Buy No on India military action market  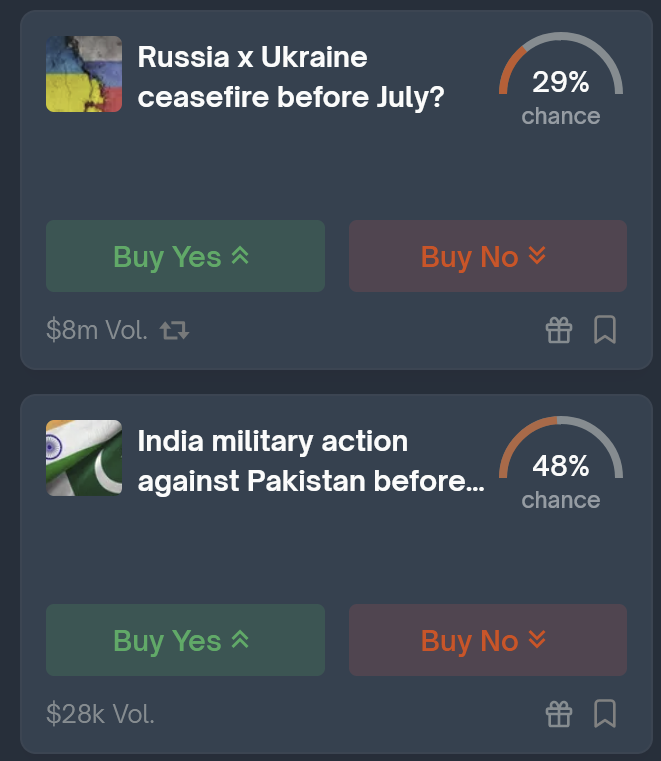tap(488, 640)
